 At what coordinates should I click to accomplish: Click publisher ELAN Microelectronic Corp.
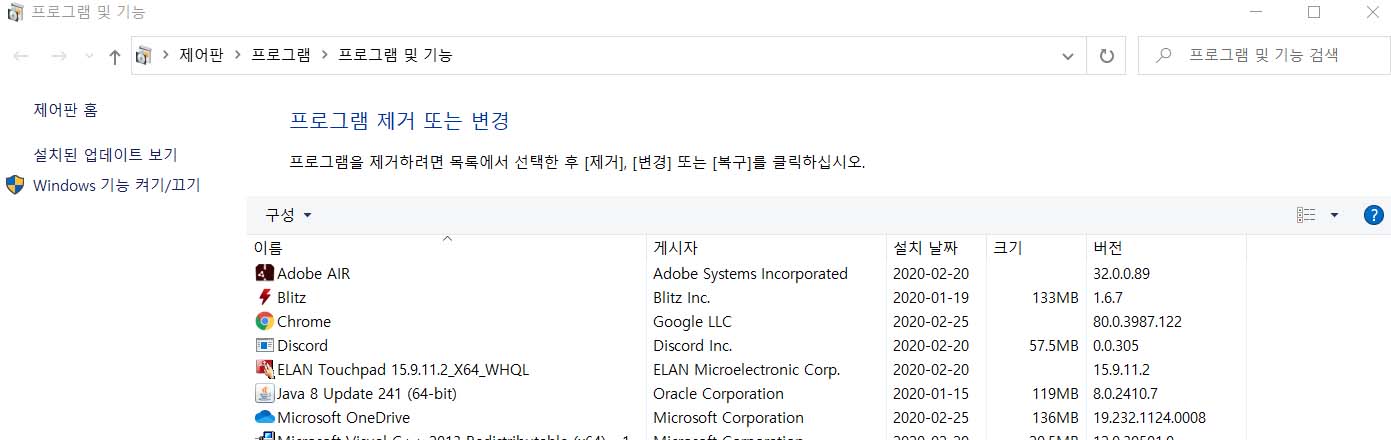pyautogui.click(x=746, y=369)
